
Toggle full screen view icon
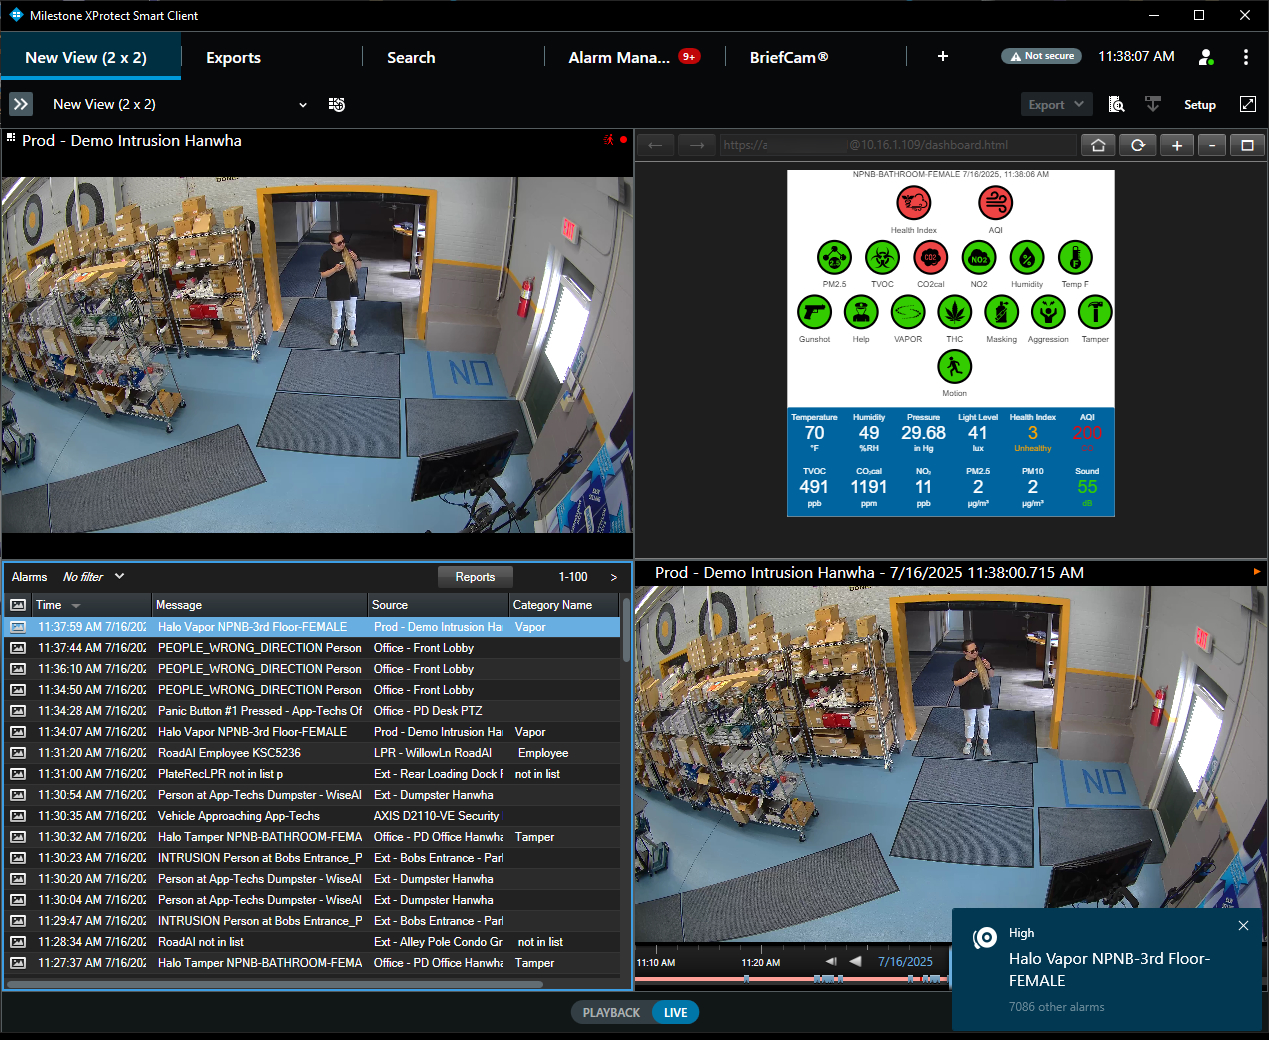[x=1247, y=104]
